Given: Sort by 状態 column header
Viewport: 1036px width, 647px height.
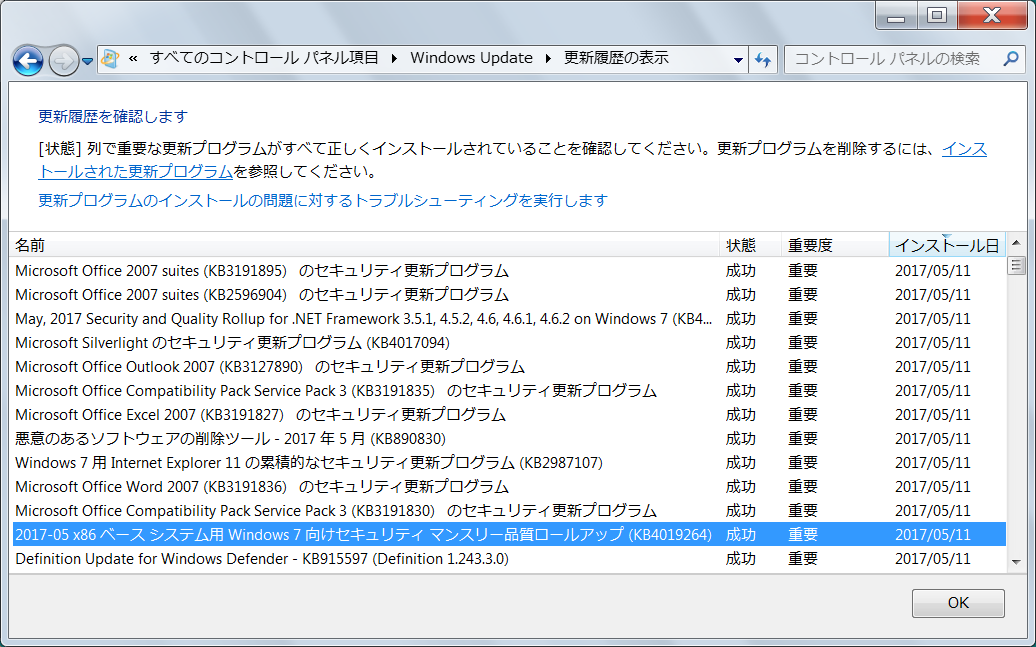Looking at the screenshot, I should 750,245.
